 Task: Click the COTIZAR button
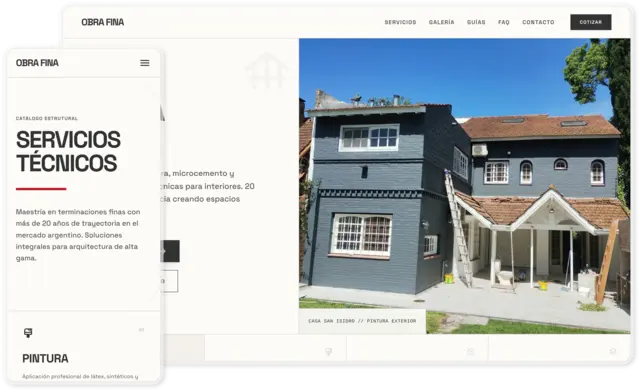[x=591, y=22]
